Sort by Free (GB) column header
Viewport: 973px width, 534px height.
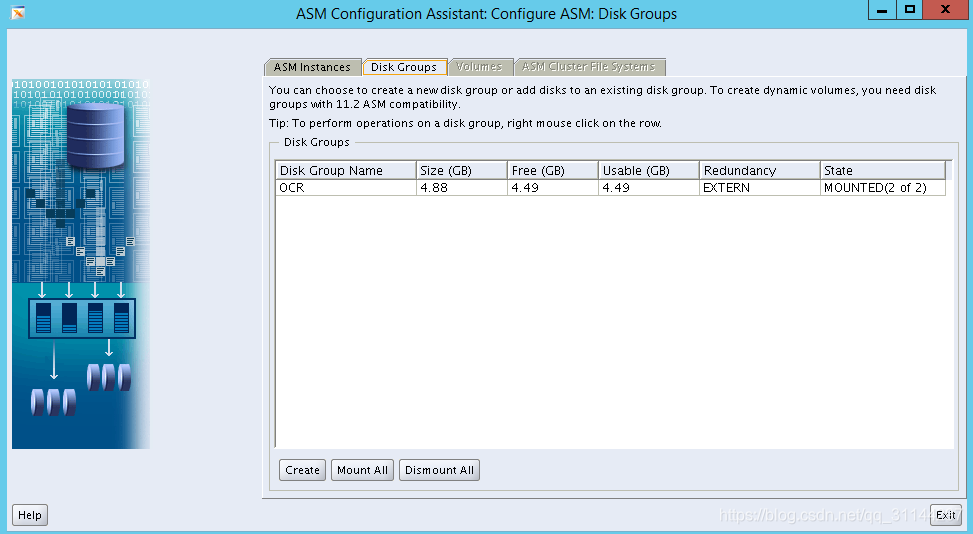(553, 170)
